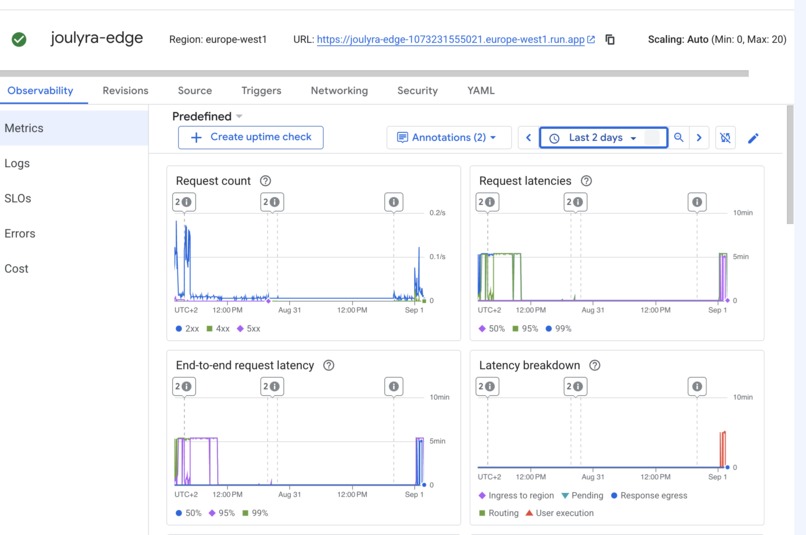Toggle the 4xx series in Request count legend
806x535 pixels.
pos(218,328)
